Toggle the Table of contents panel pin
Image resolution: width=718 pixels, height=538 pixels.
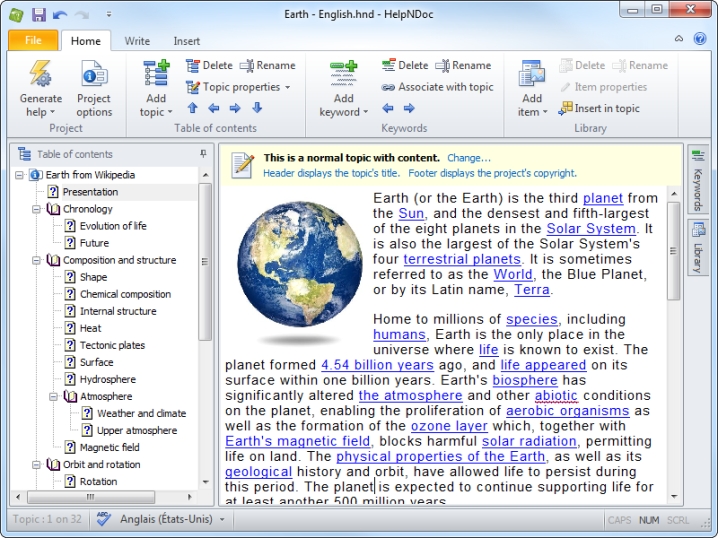click(x=204, y=154)
